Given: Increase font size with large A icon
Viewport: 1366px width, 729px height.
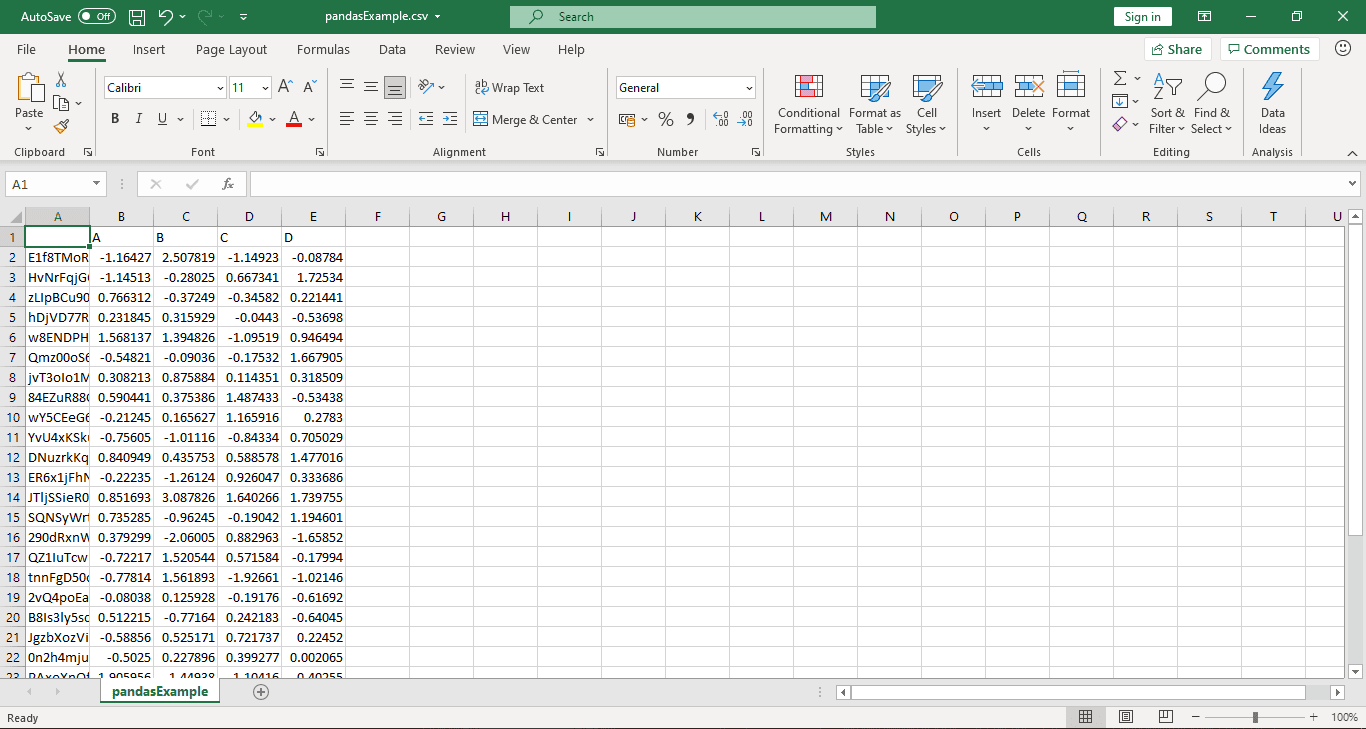Looking at the screenshot, I should (x=285, y=88).
